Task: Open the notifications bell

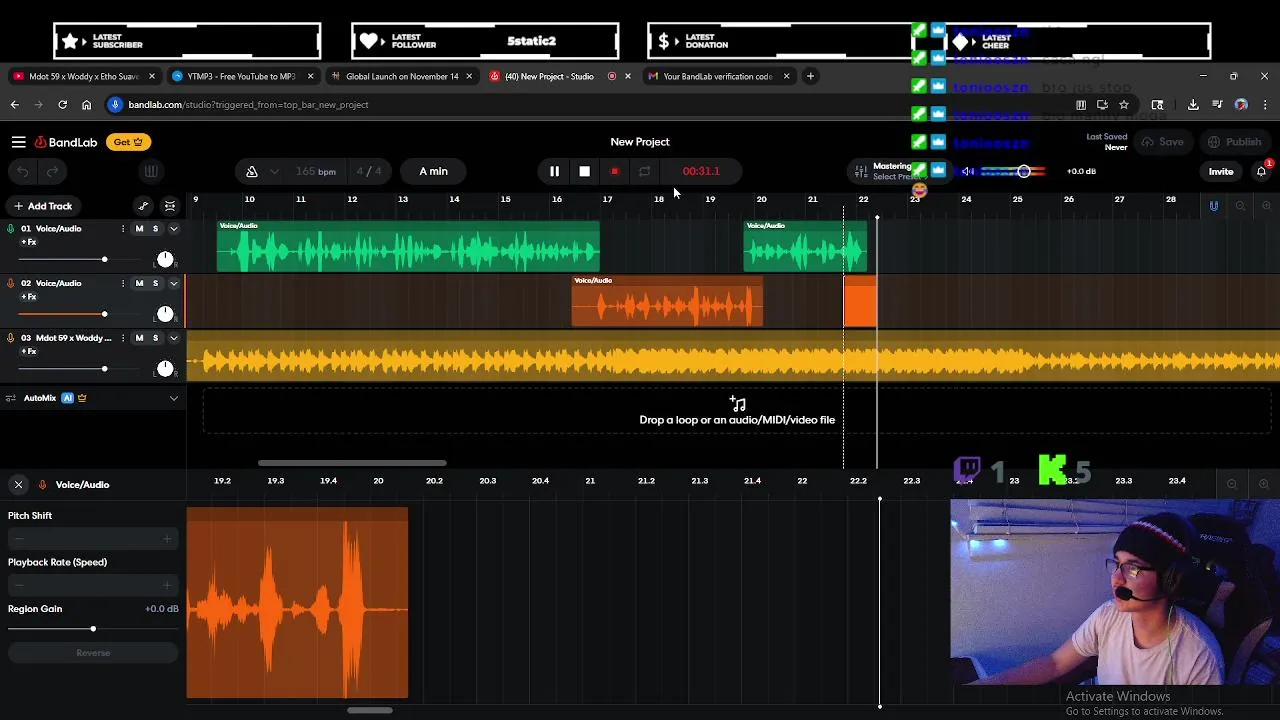Action: coord(1261,171)
